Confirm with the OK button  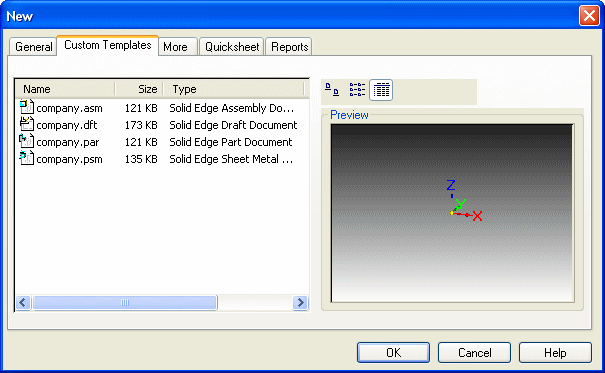[x=393, y=353]
